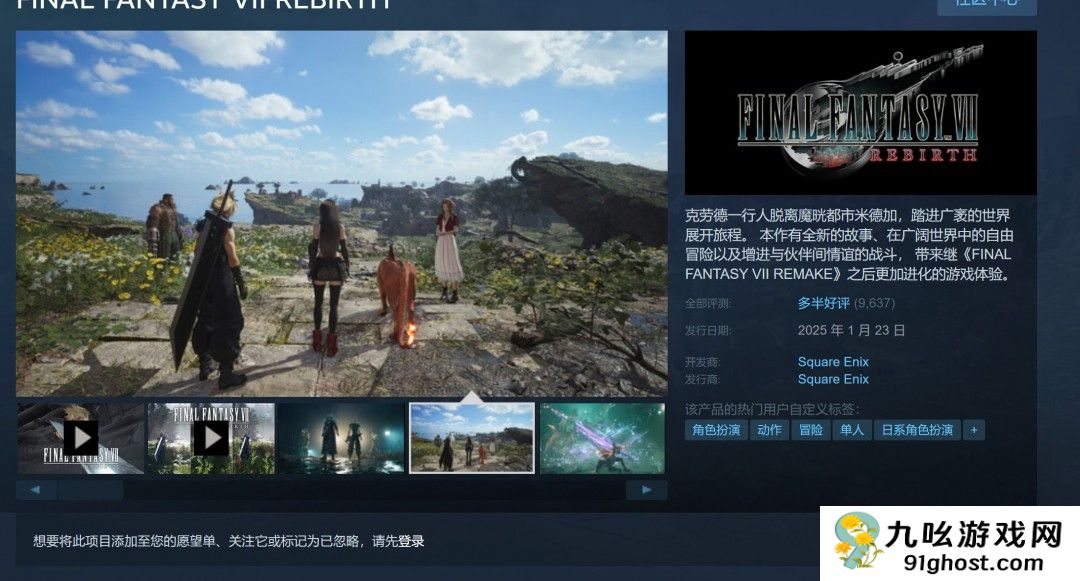
Task: Open Square Enix developer page
Action: pos(833,361)
